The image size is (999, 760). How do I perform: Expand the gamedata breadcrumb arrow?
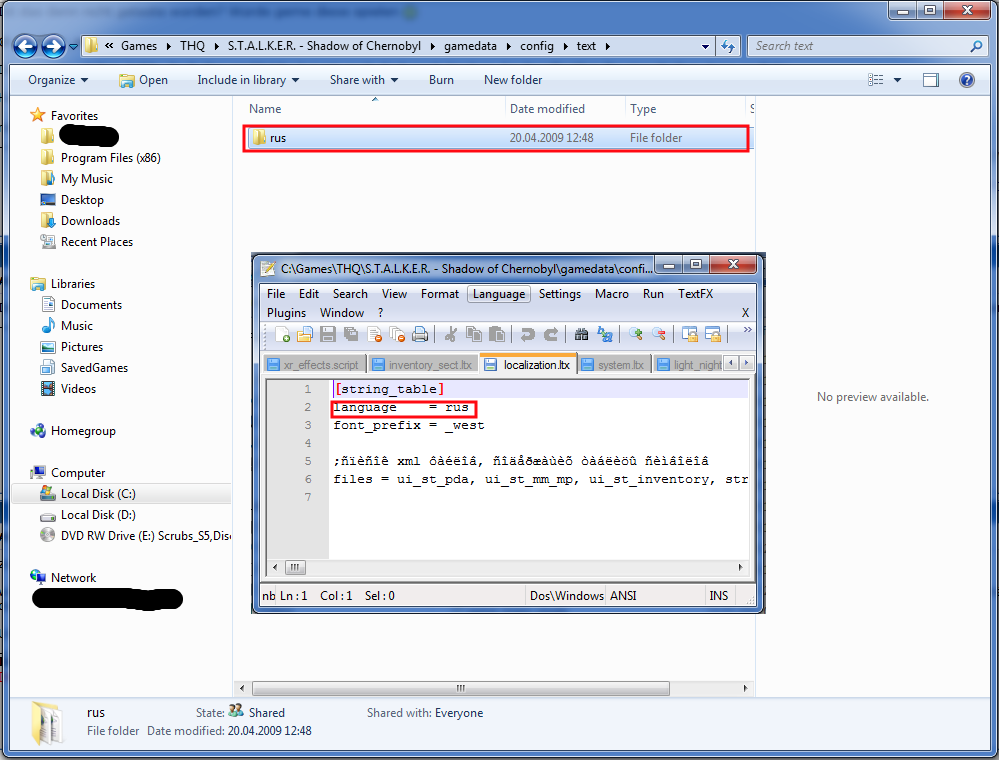508,46
